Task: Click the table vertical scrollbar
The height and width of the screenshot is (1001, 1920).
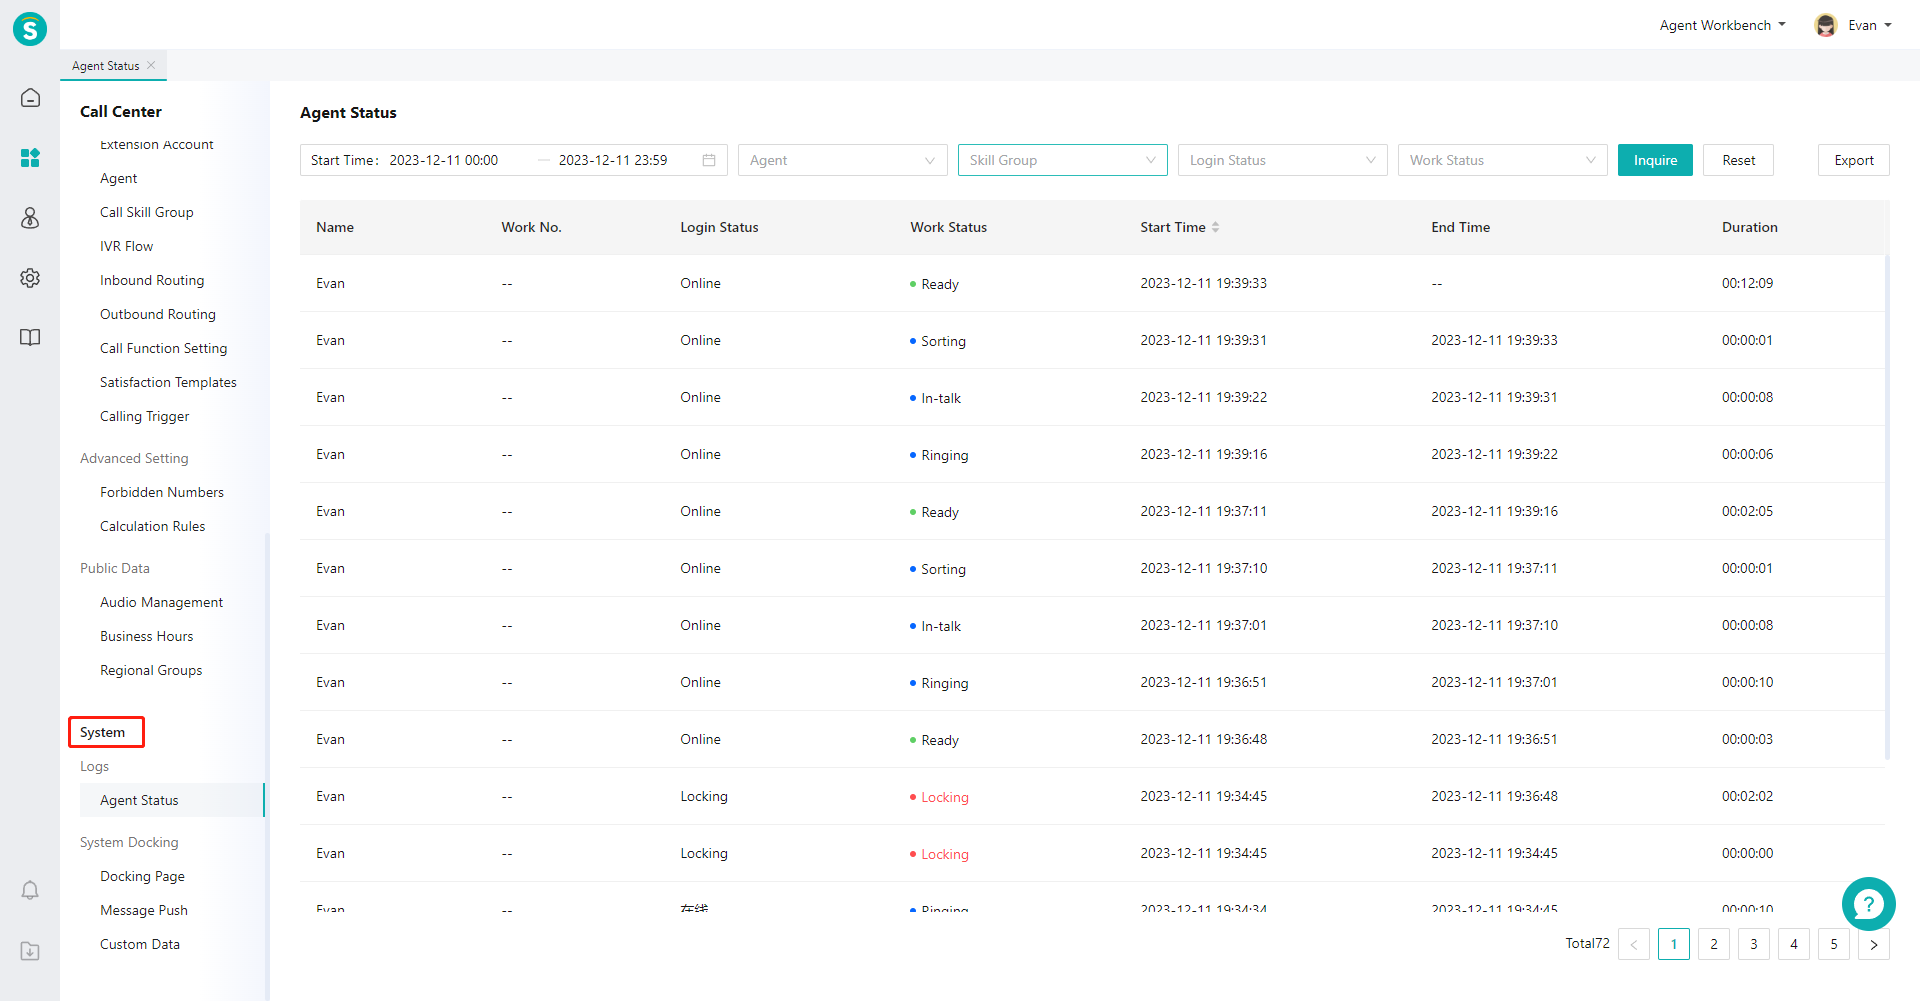Action: [1887, 507]
